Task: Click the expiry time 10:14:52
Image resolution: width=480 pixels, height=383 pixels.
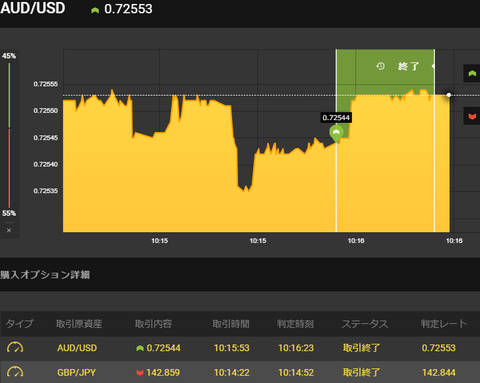Action: pos(296,372)
